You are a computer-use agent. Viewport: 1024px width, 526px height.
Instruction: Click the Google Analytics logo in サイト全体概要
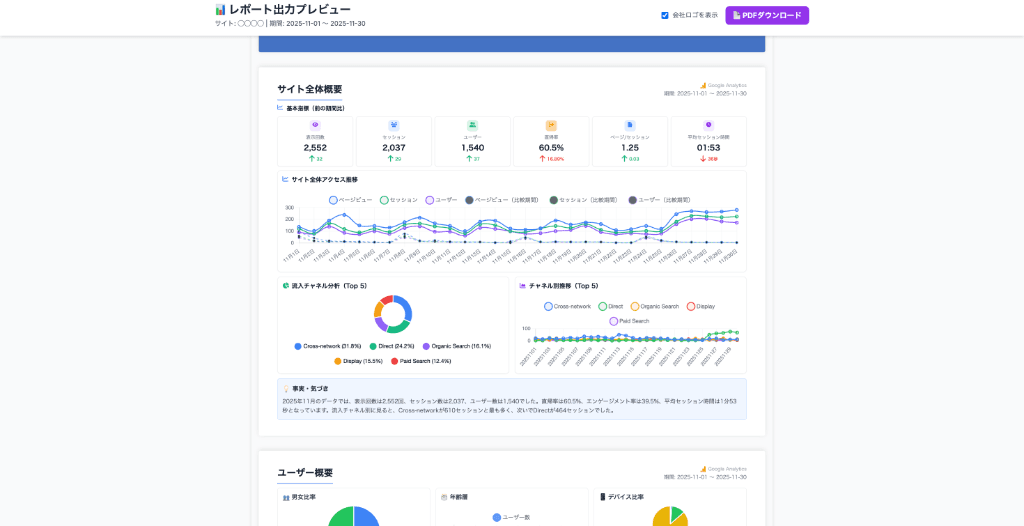tap(703, 85)
